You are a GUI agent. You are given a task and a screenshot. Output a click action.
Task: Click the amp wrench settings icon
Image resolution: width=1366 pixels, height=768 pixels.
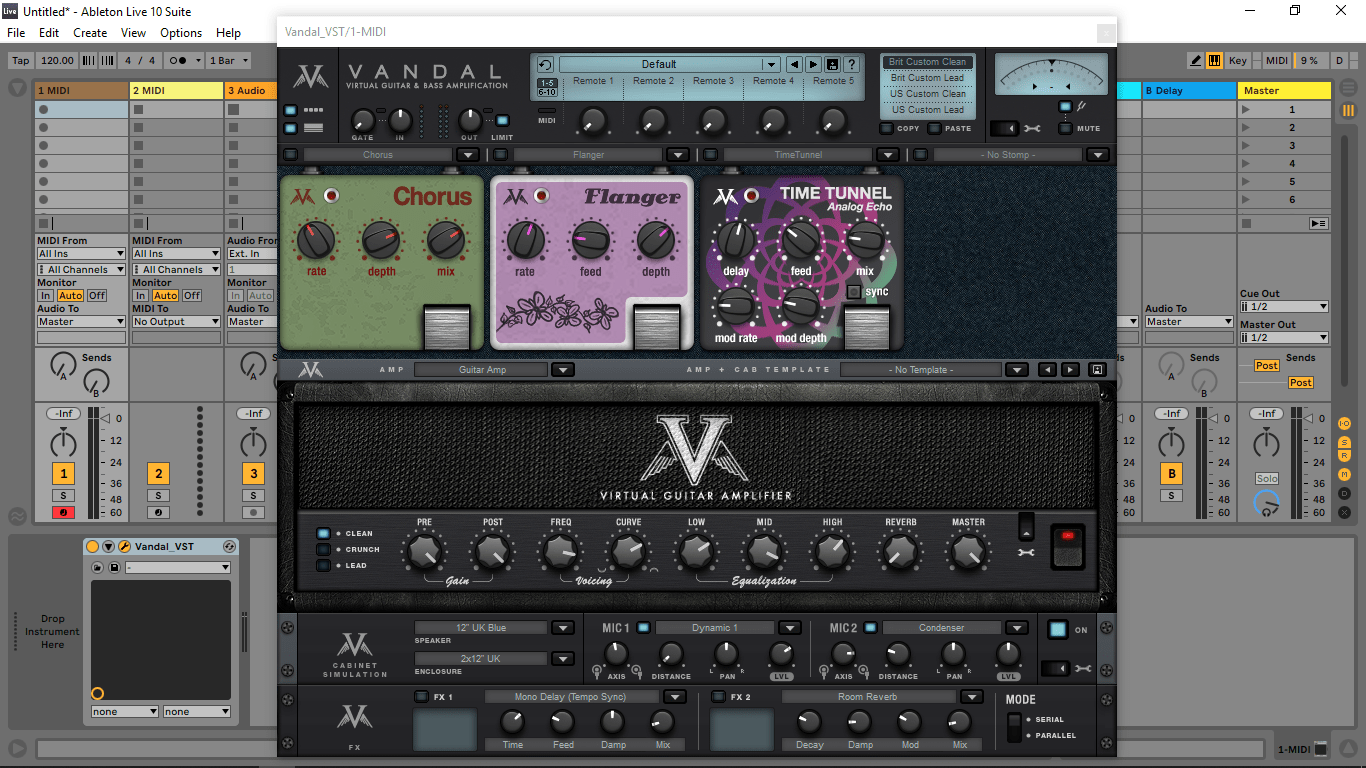[x=1025, y=551]
